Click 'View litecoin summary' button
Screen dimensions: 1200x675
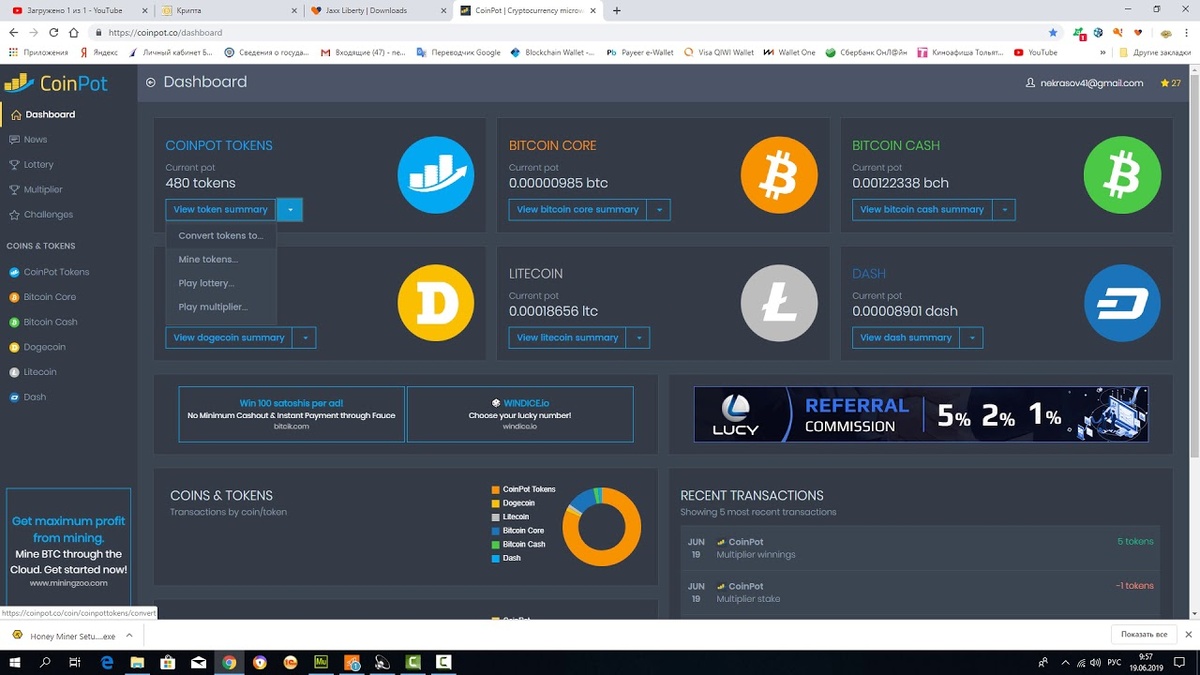(x=568, y=338)
